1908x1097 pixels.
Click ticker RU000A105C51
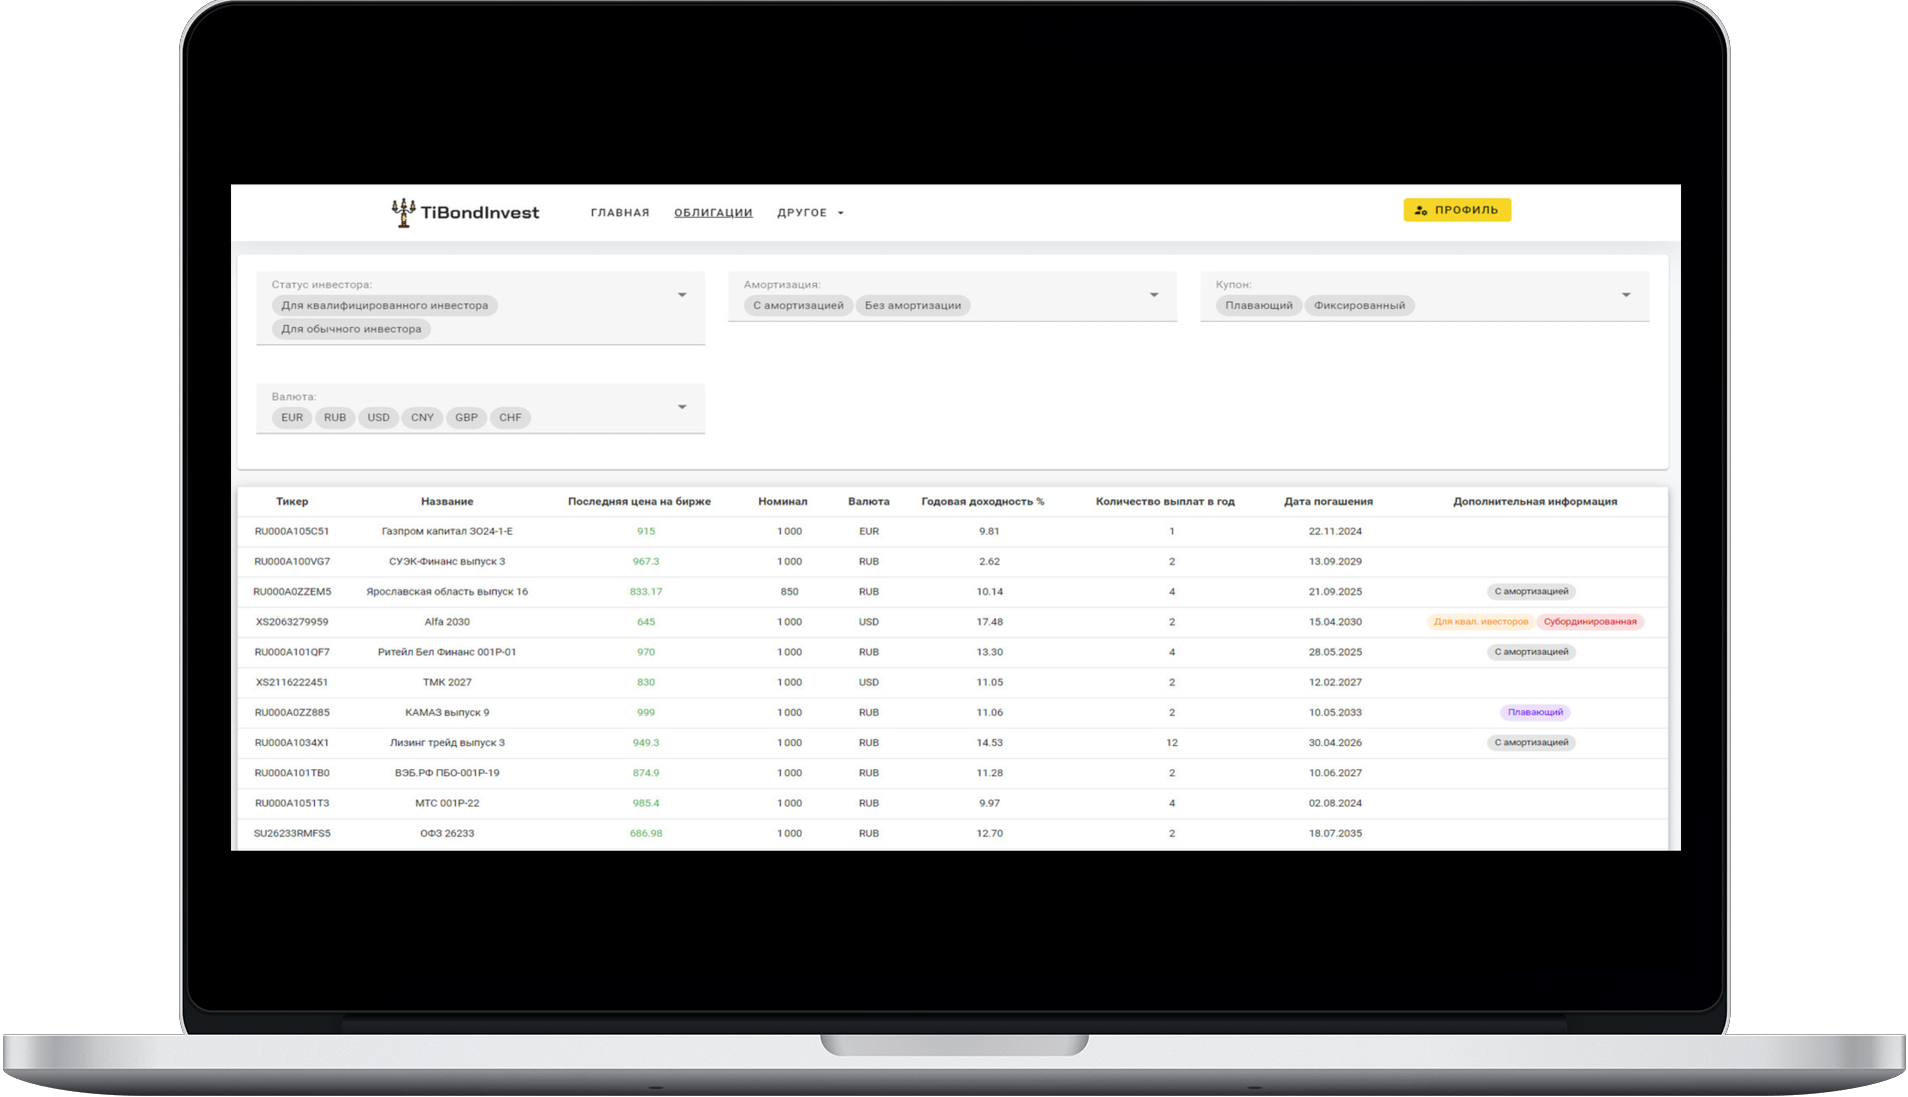click(x=292, y=532)
